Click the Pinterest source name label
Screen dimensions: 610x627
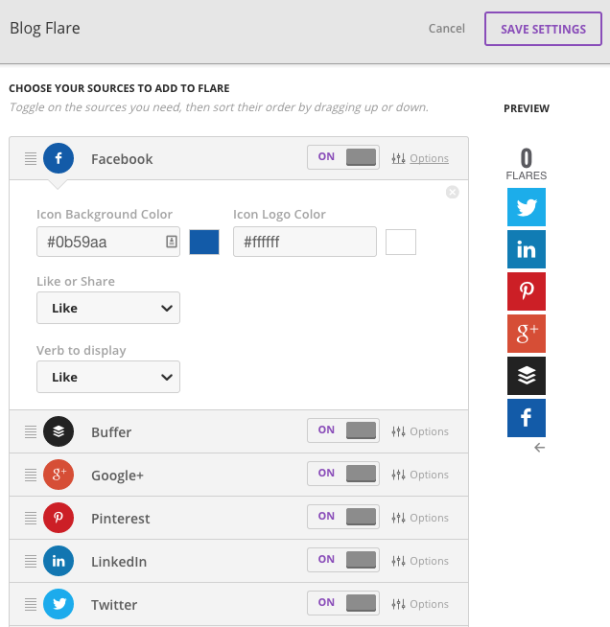tap(120, 519)
